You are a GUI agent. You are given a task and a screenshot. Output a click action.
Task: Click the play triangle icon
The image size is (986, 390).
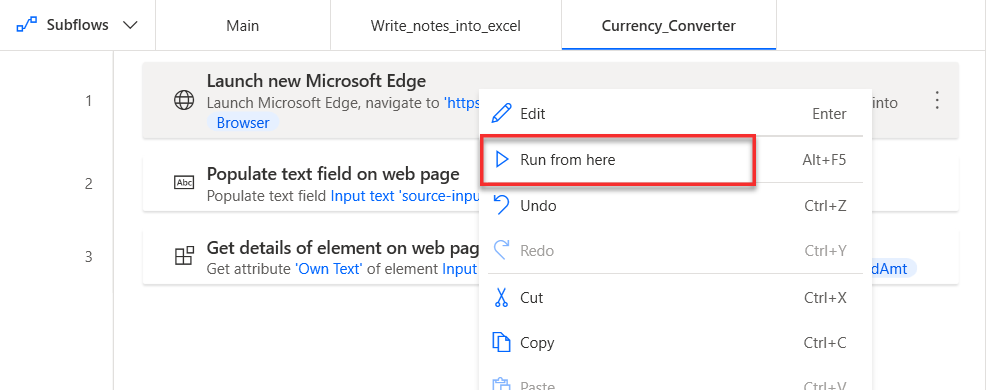501,160
